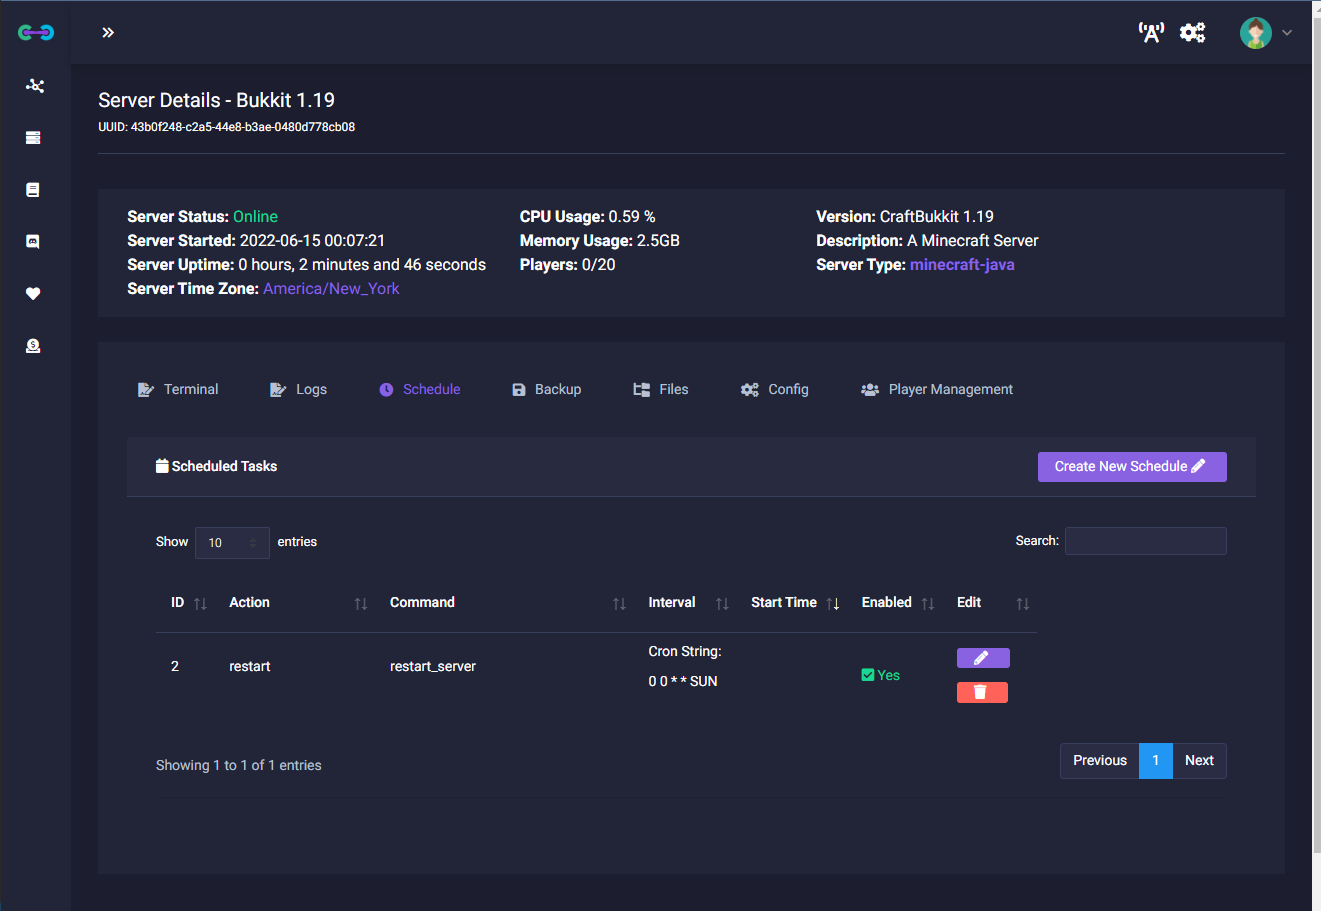Open the user avatar dropdown menu
The height and width of the screenshot is (920, 1321).
1265,33
